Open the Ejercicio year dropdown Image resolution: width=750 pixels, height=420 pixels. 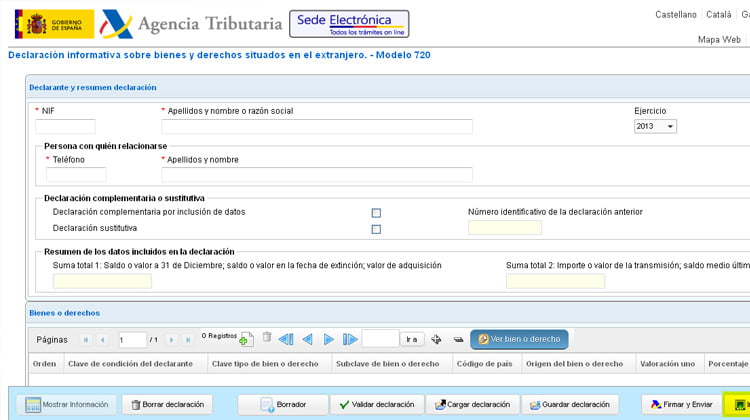coord(655,127)
